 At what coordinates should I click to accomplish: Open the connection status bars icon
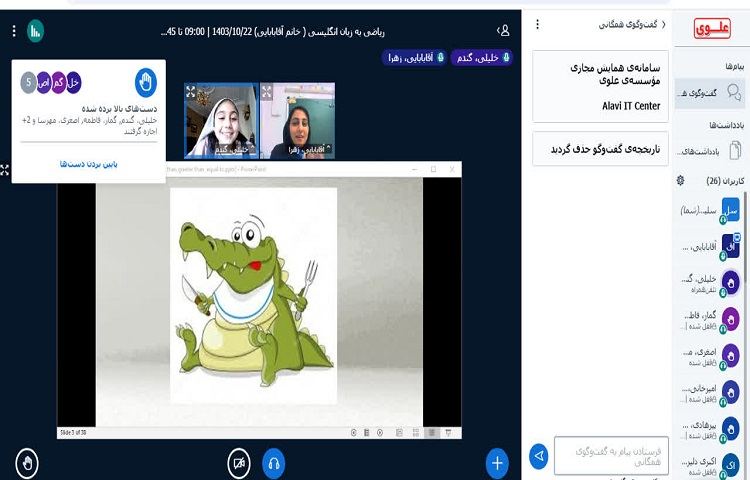(35, 31)
